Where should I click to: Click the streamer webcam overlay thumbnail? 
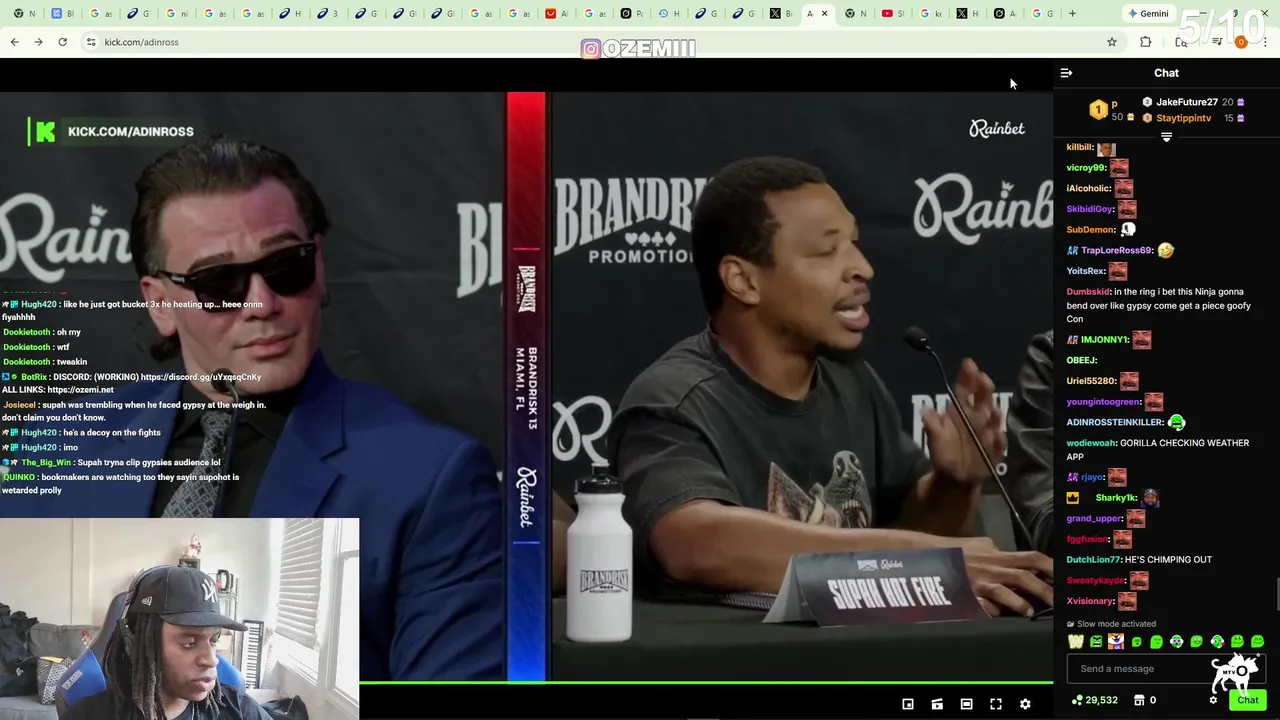(179, 618)
